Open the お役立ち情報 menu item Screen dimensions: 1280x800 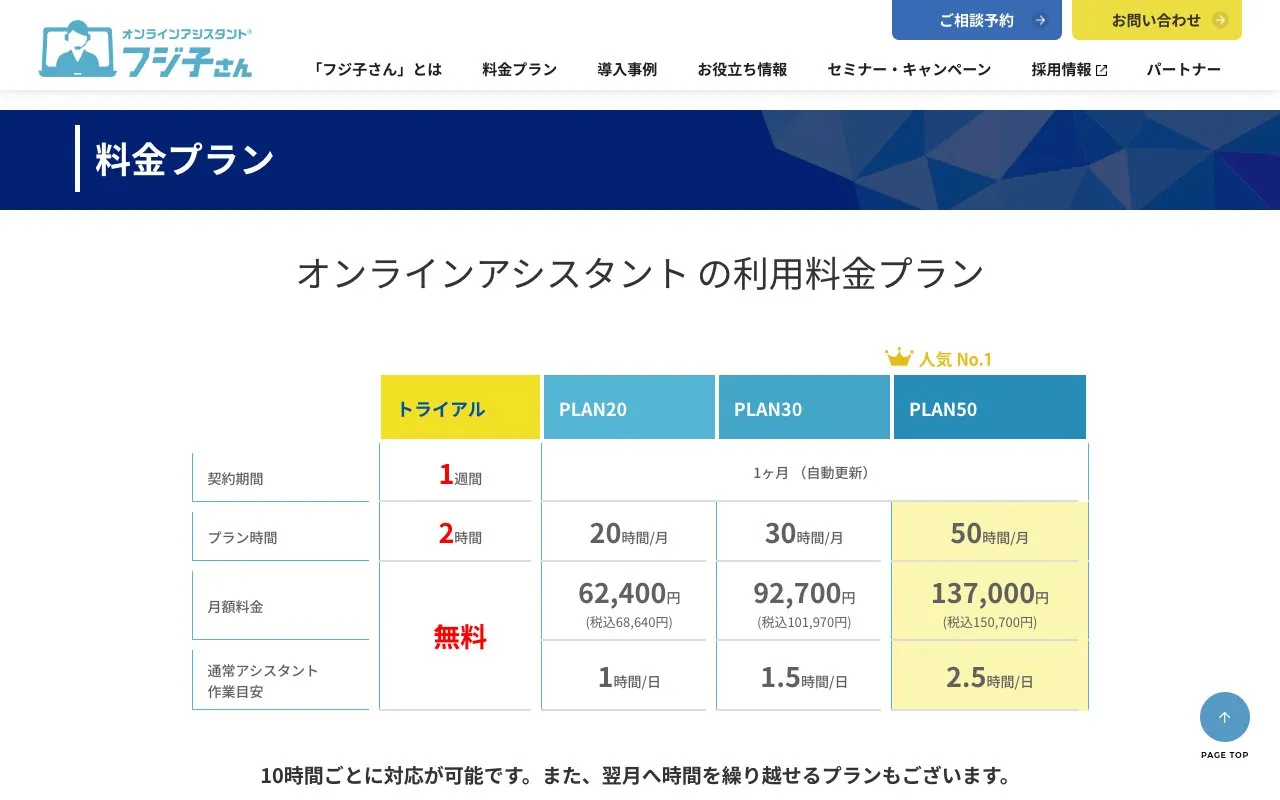pyautogui.click(x=742, y=69)
